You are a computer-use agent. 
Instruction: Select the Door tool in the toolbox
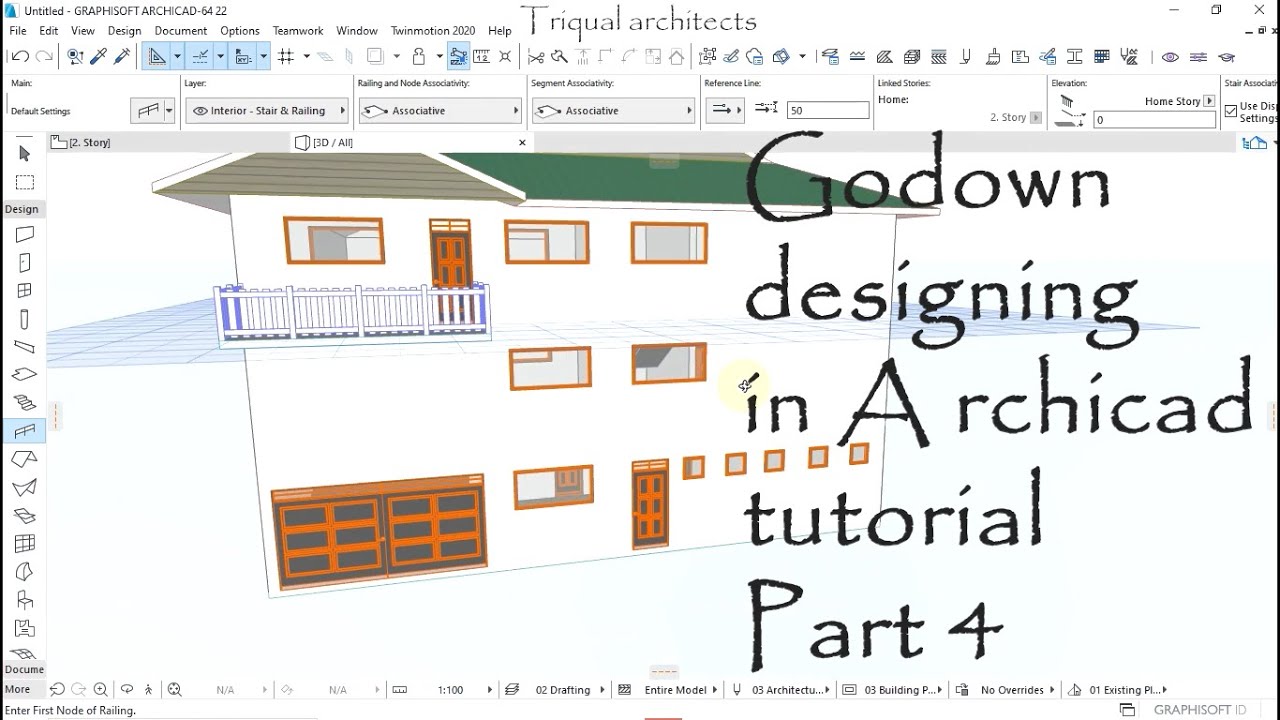pyautogui.click(x=25, y=263)
